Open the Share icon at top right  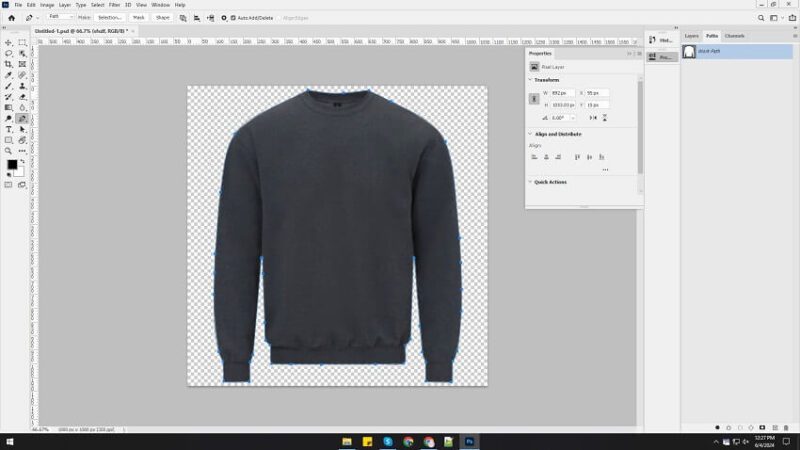[x=792, y=18]
